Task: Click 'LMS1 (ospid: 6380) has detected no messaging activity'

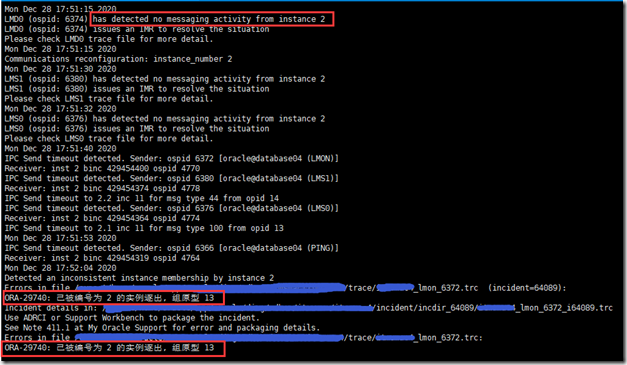Action: tap(165, 79)
